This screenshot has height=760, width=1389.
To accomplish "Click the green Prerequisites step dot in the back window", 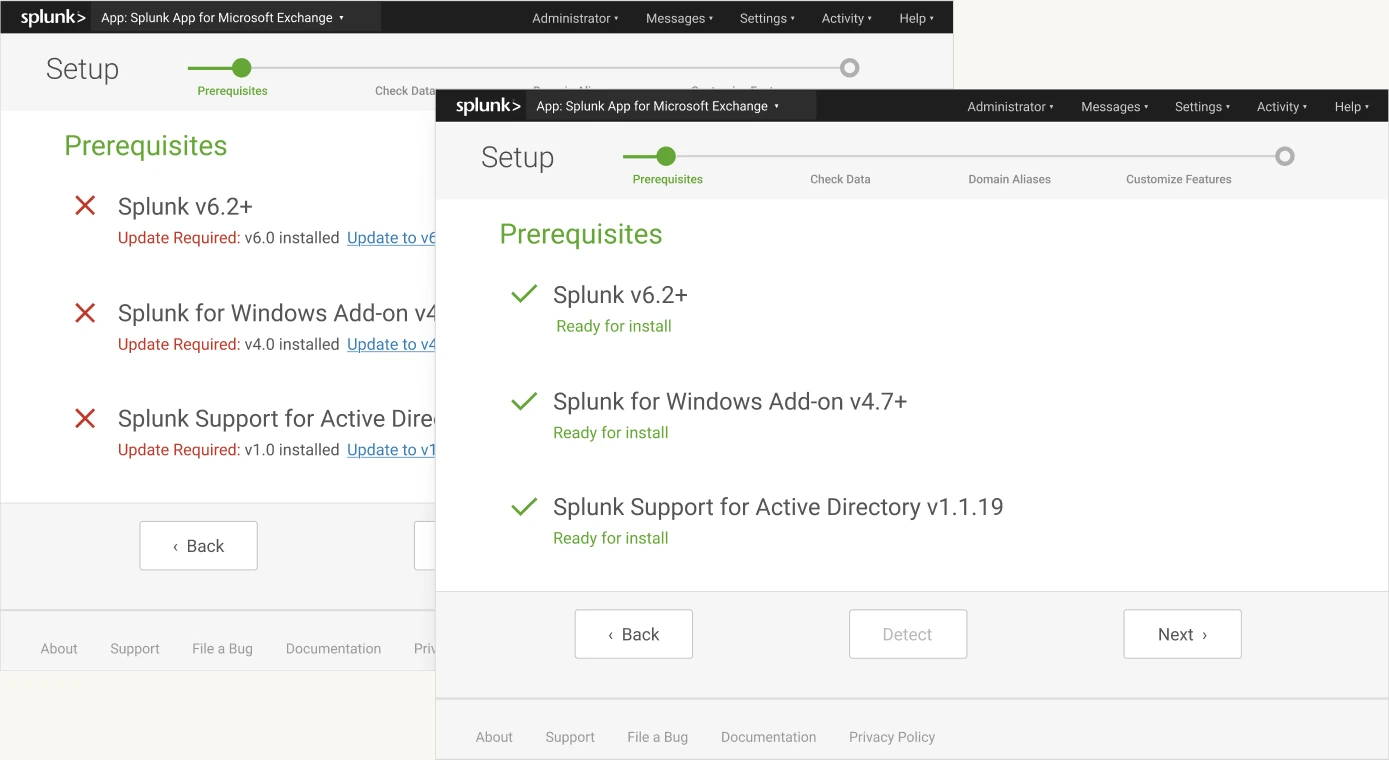I will [241, 68].
